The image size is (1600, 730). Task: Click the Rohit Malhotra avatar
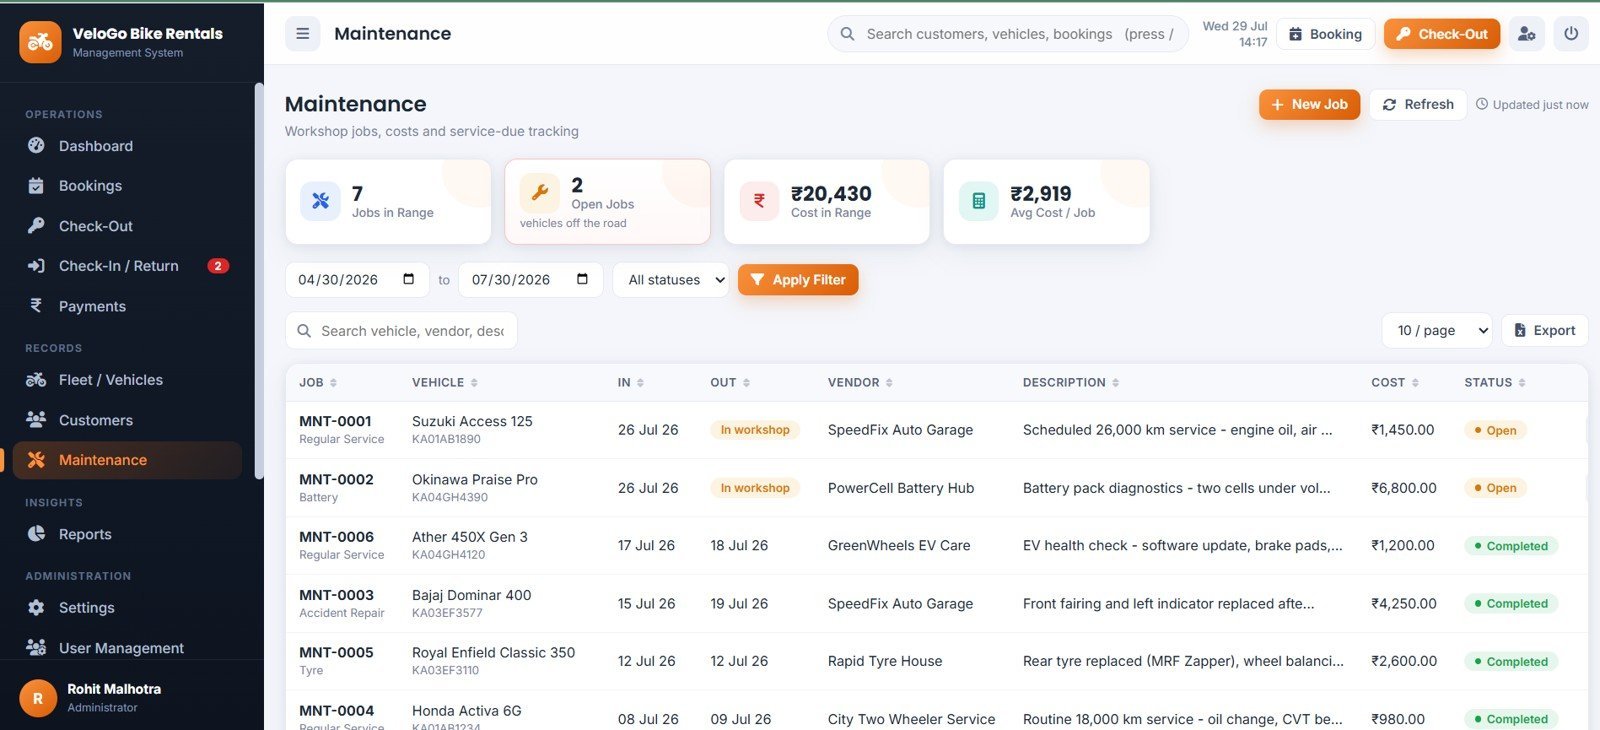coord(38,698)
